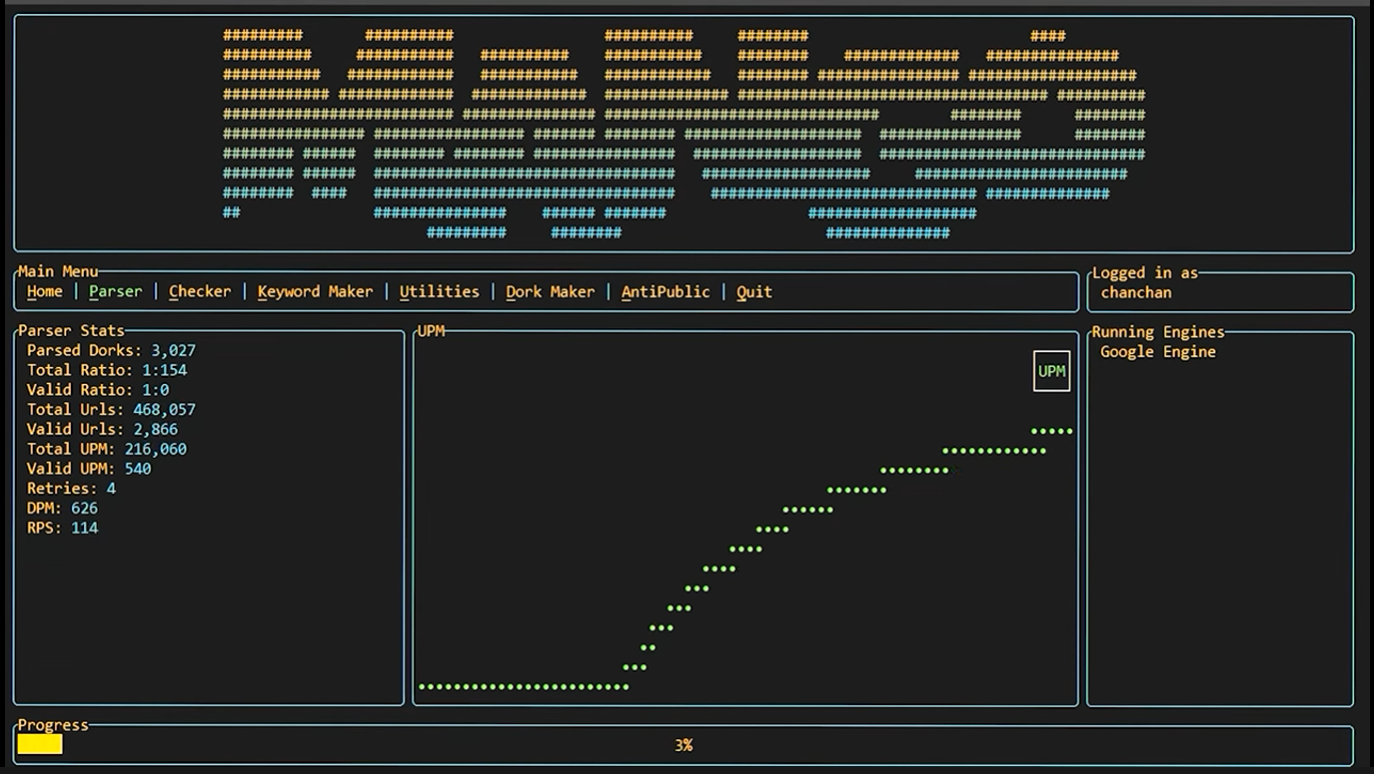
Task: Open the Dork Maker tool
Action: 550,292
